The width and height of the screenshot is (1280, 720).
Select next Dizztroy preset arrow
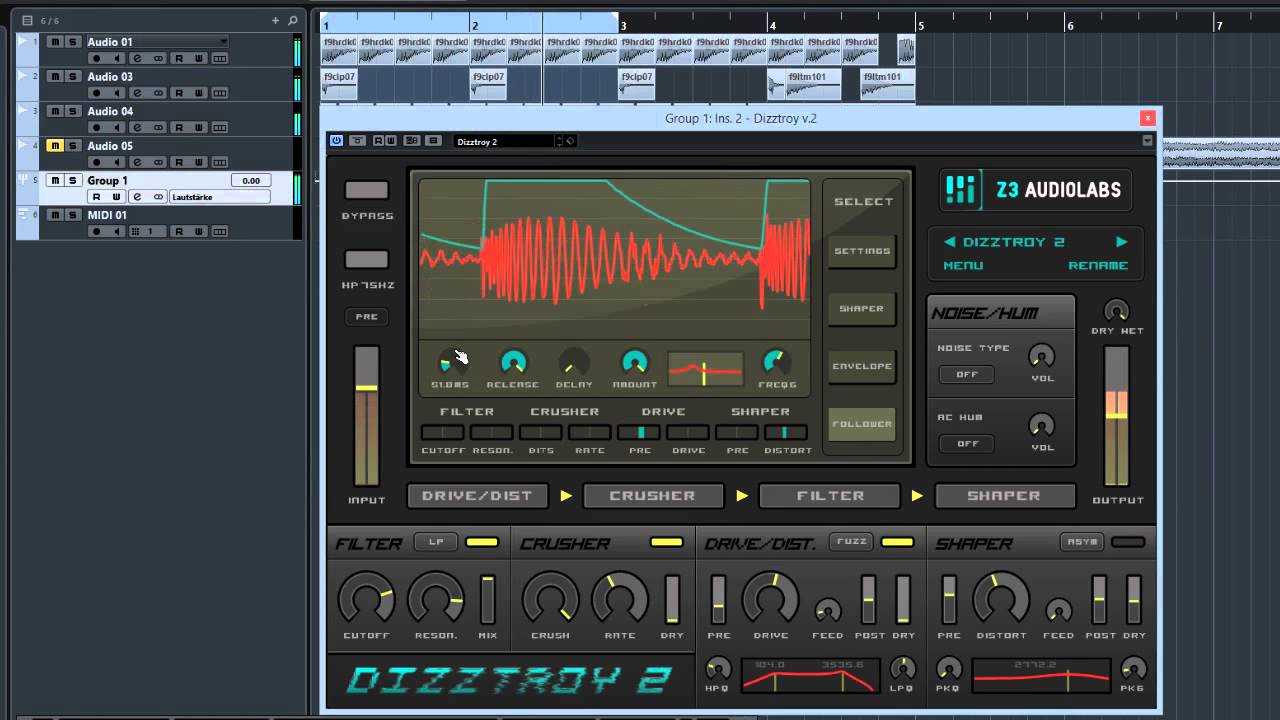click(1121, 242)
